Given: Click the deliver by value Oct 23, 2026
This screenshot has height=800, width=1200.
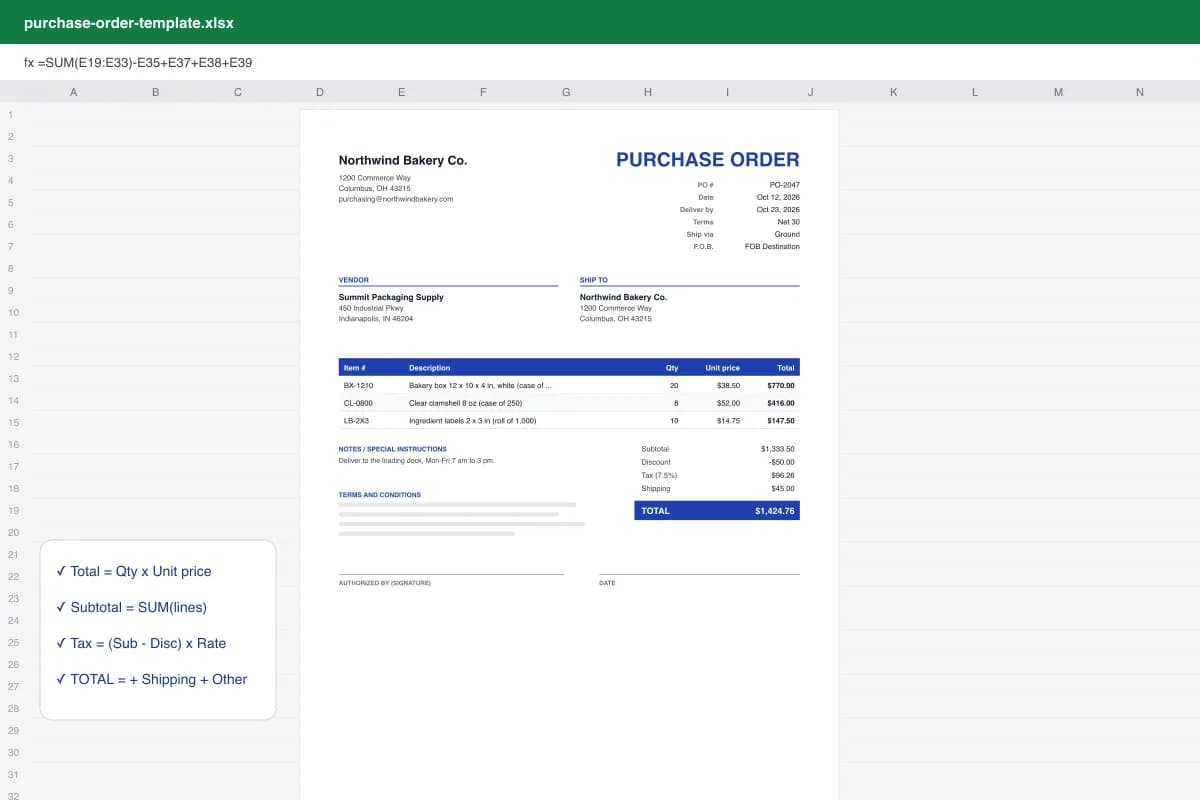Looking at the screenshot, I should (x=778, y=209).
